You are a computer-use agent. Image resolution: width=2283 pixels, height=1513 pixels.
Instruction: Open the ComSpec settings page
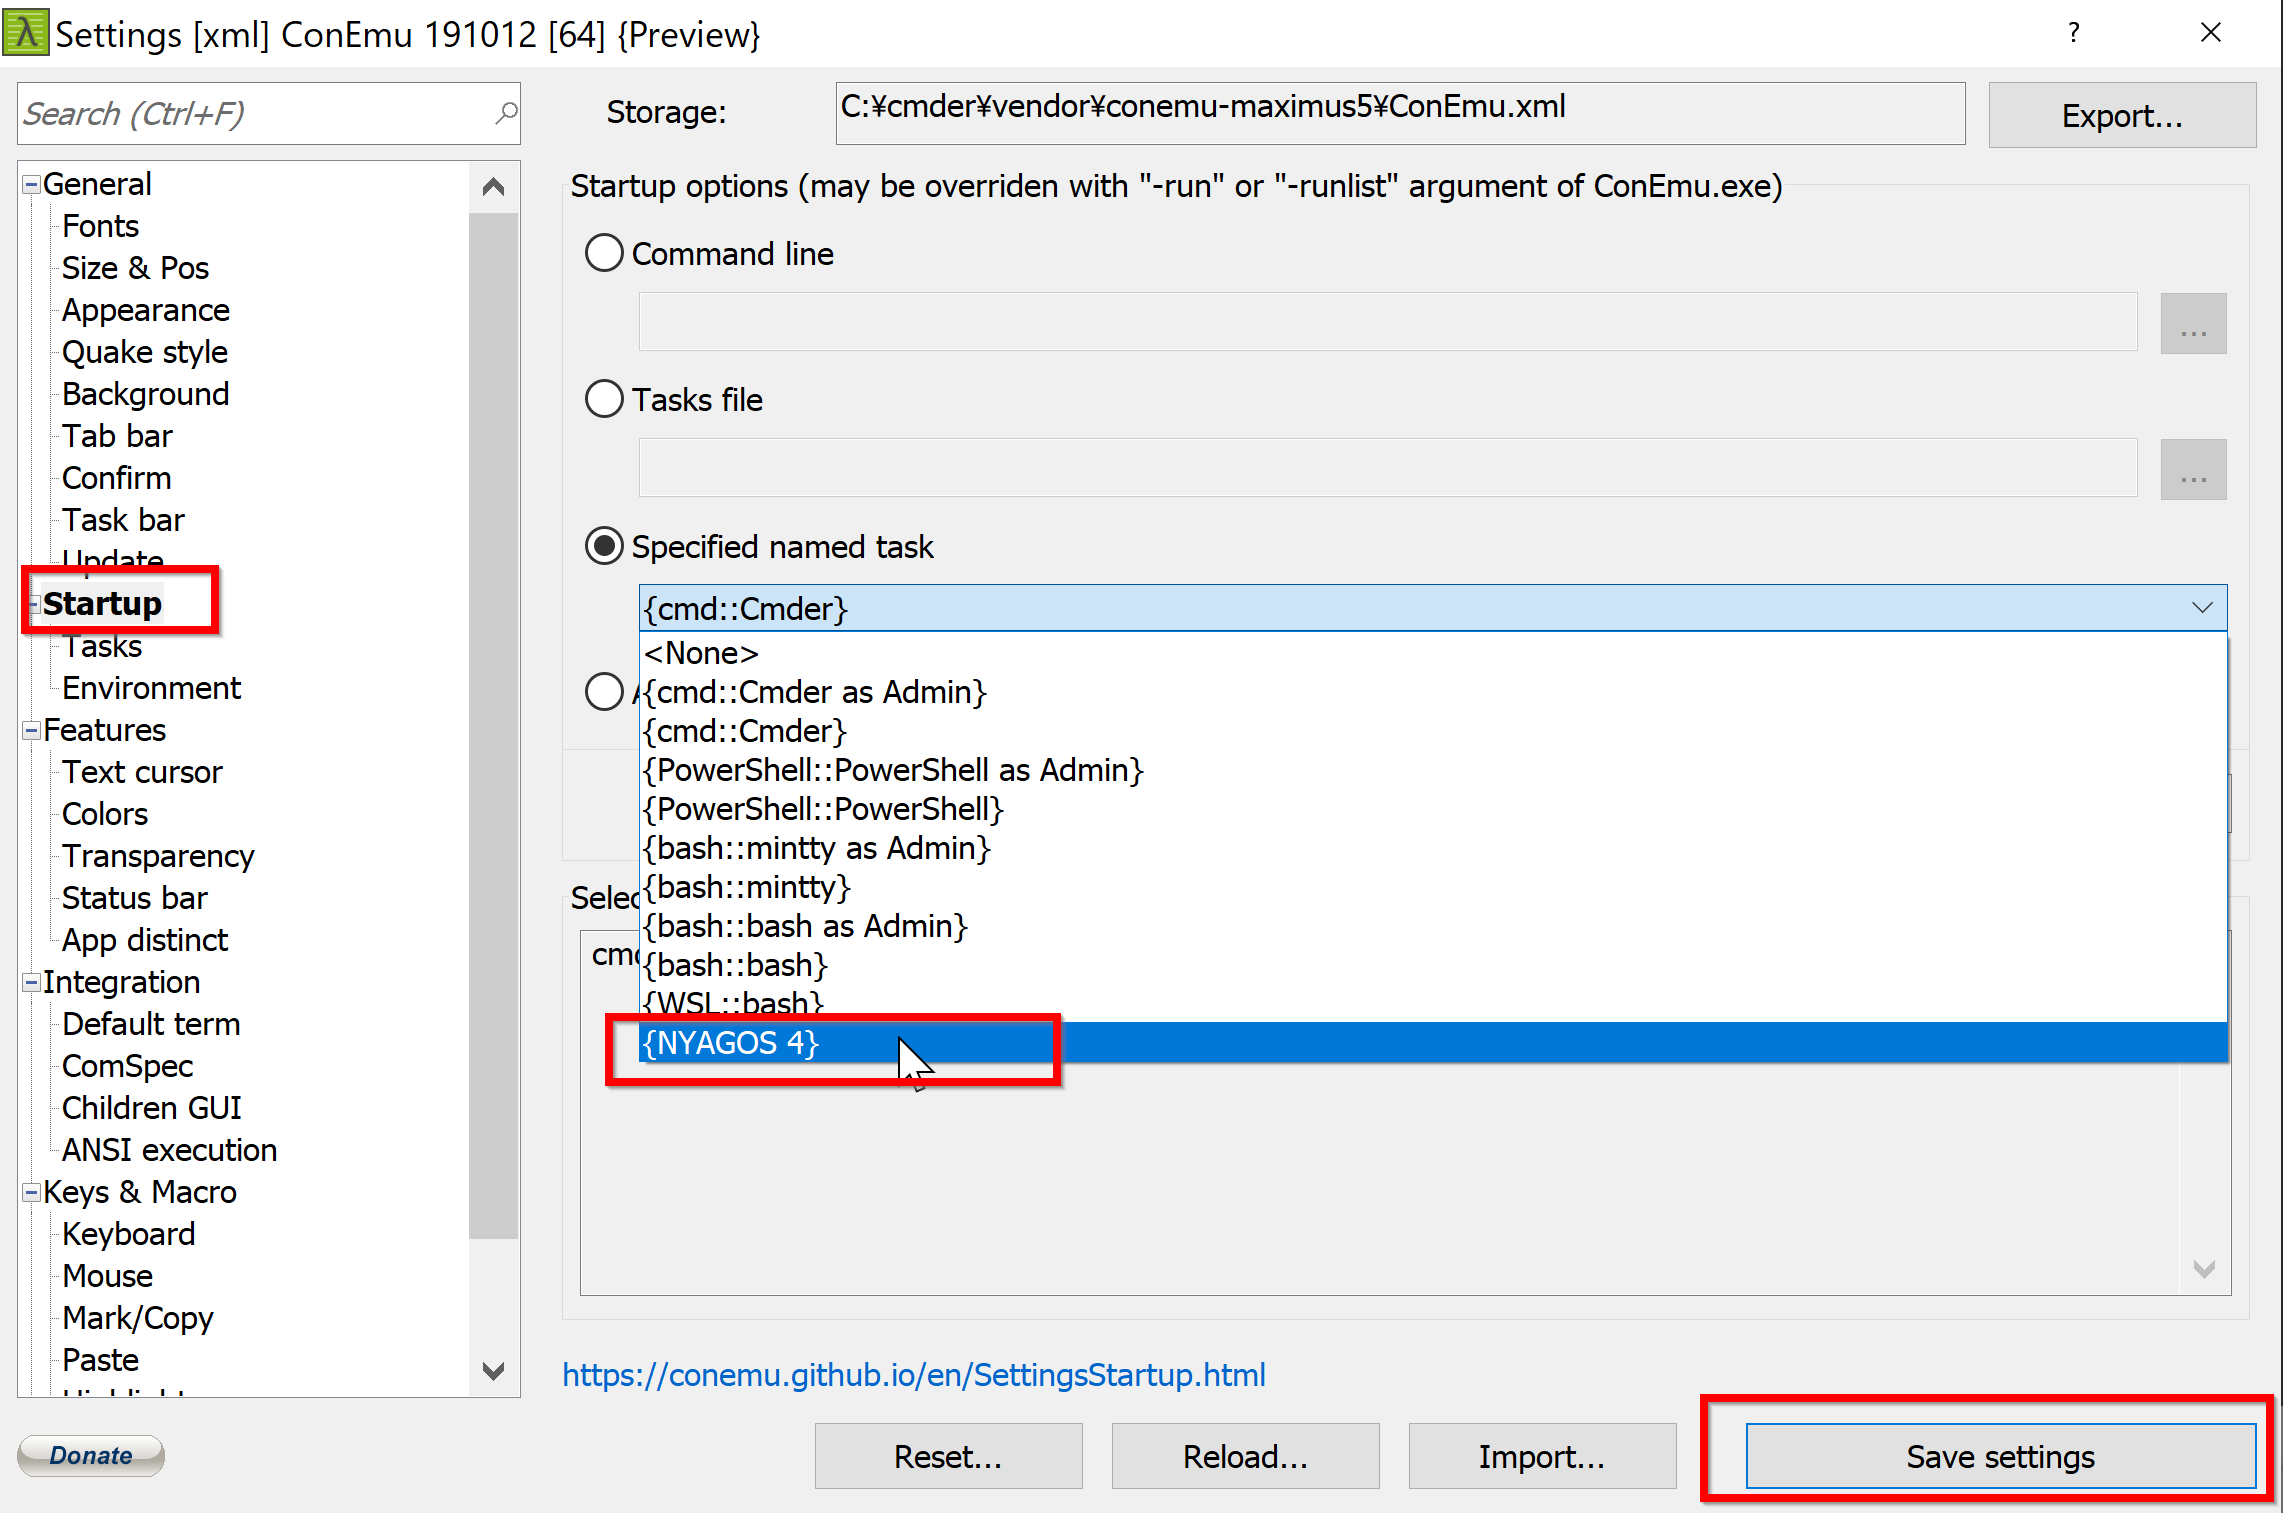pos(127,1066)
